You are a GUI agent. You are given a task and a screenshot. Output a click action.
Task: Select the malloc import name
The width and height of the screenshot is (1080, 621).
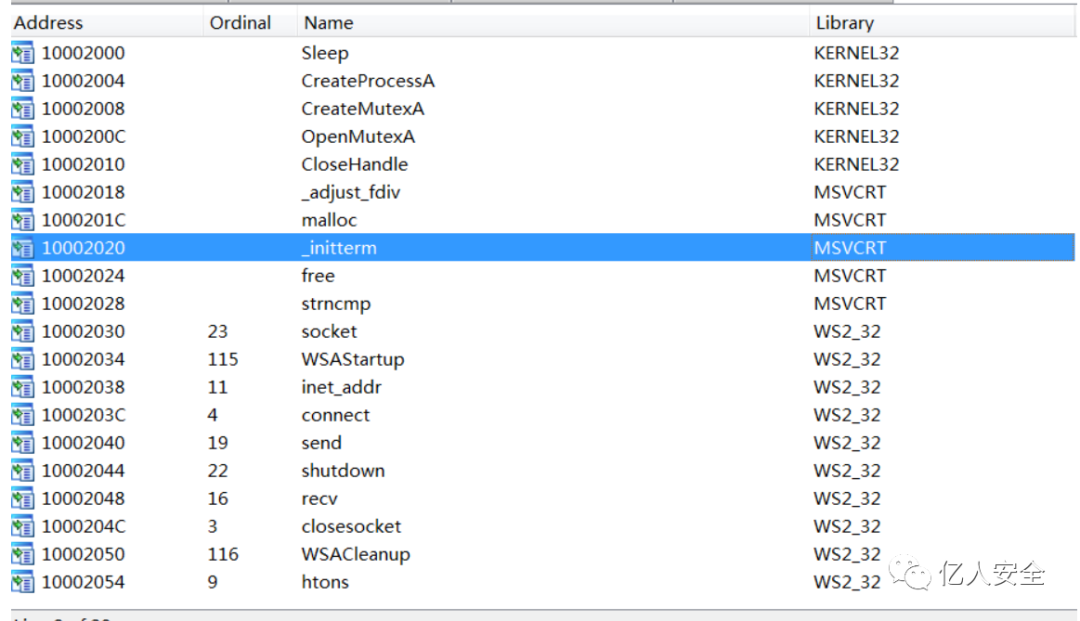329,220
